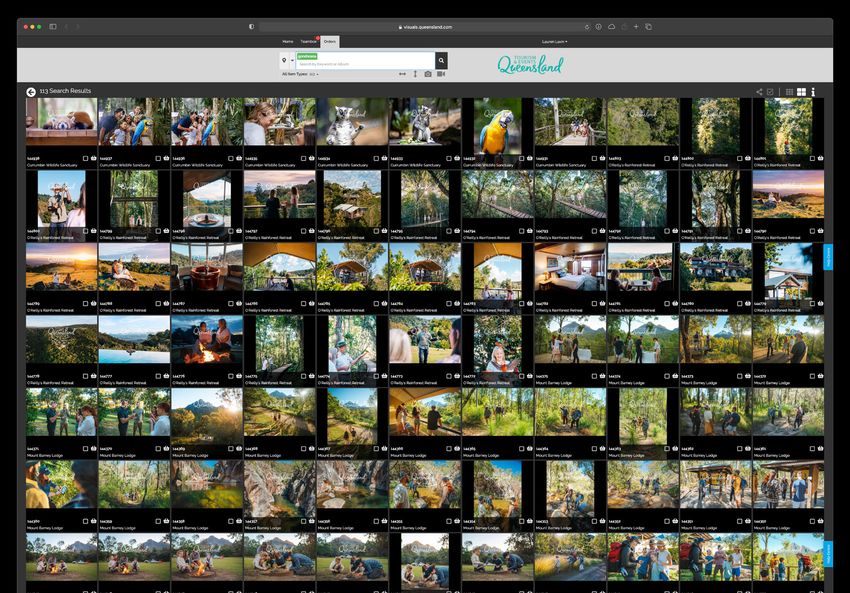The width and height of the screenshot is (850, 593).
Task: Click the green search tag in search box
Action: [307, 56]
